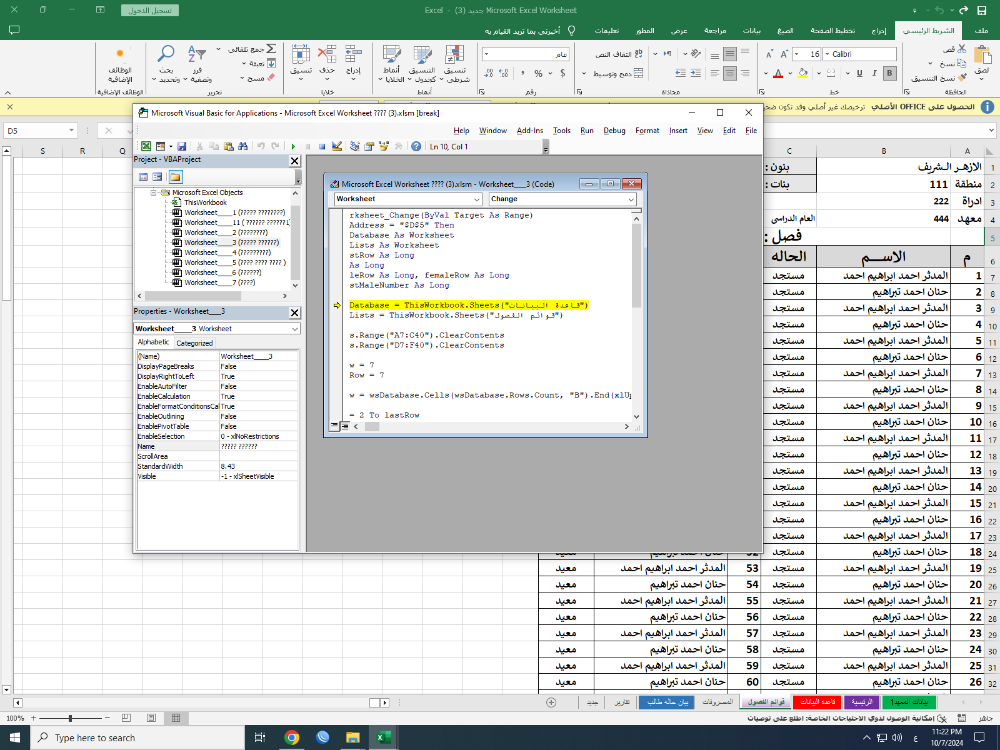Toggle Bold formatting in Excel ribbon
Screen dimensions: 1000x750
[x=890, y=73]
